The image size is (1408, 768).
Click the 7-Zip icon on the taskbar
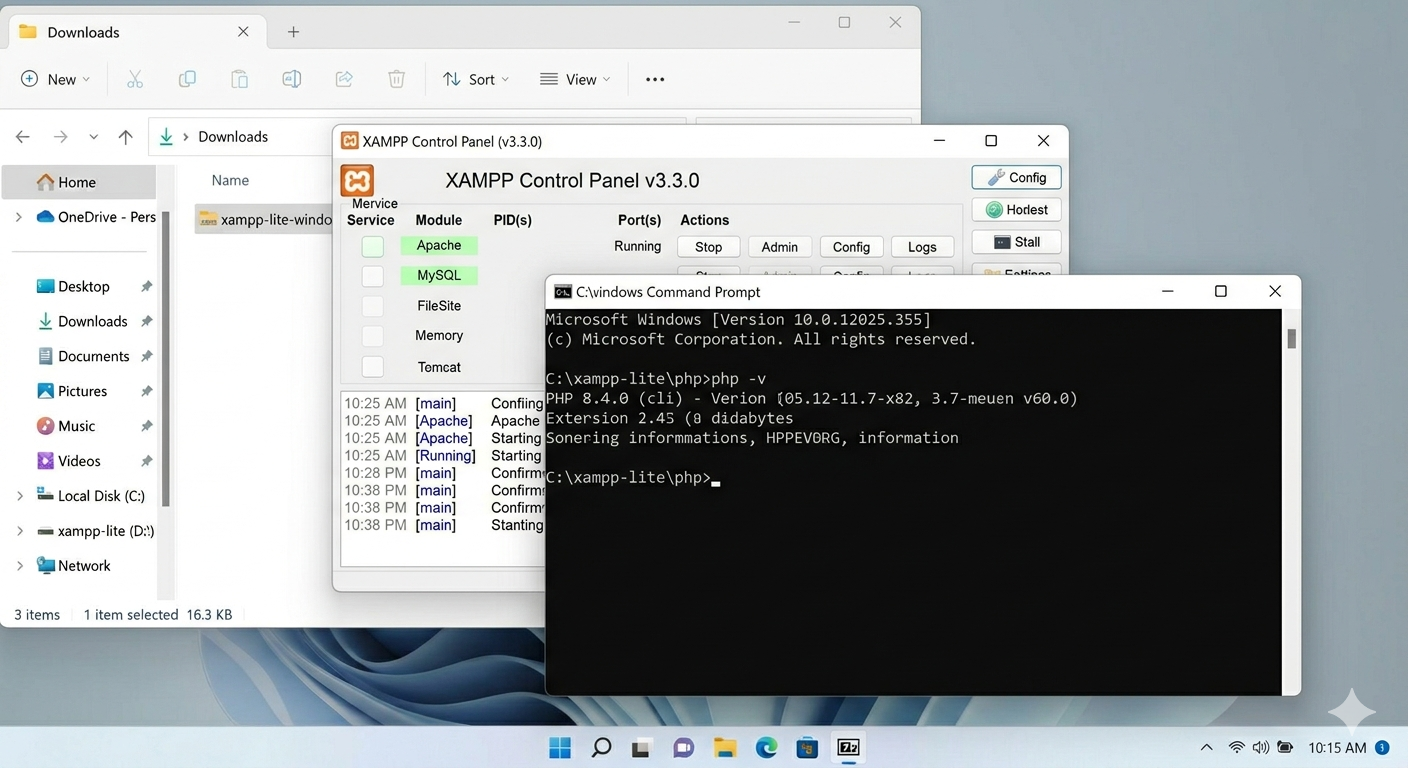pos(849,747)
